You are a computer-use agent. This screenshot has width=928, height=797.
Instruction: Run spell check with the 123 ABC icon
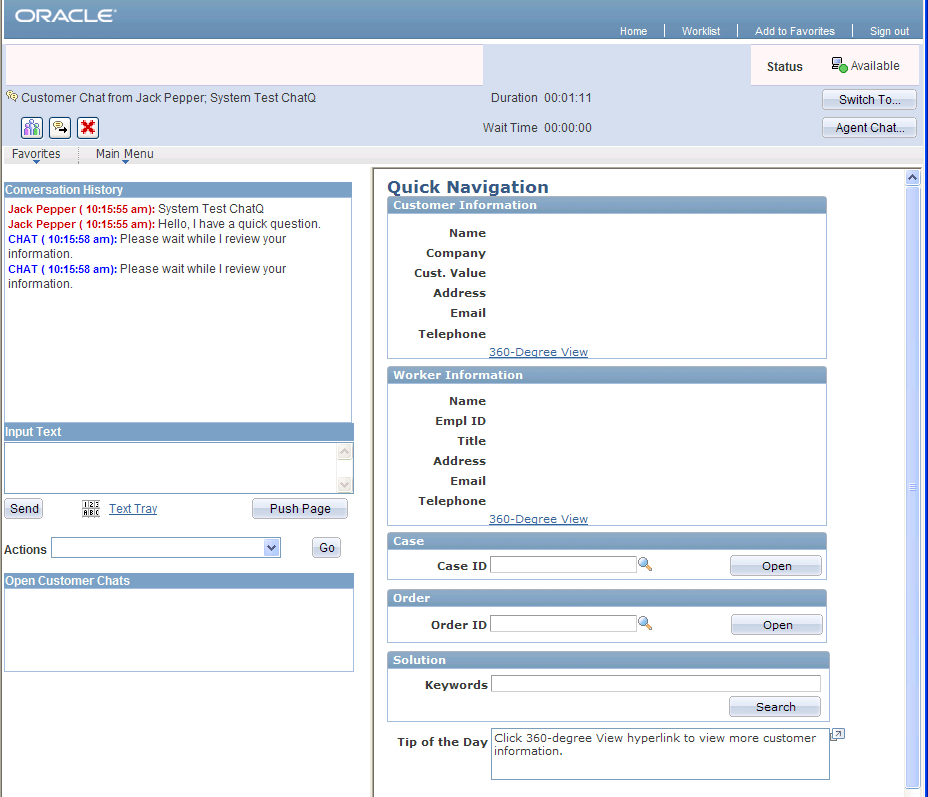90,508
